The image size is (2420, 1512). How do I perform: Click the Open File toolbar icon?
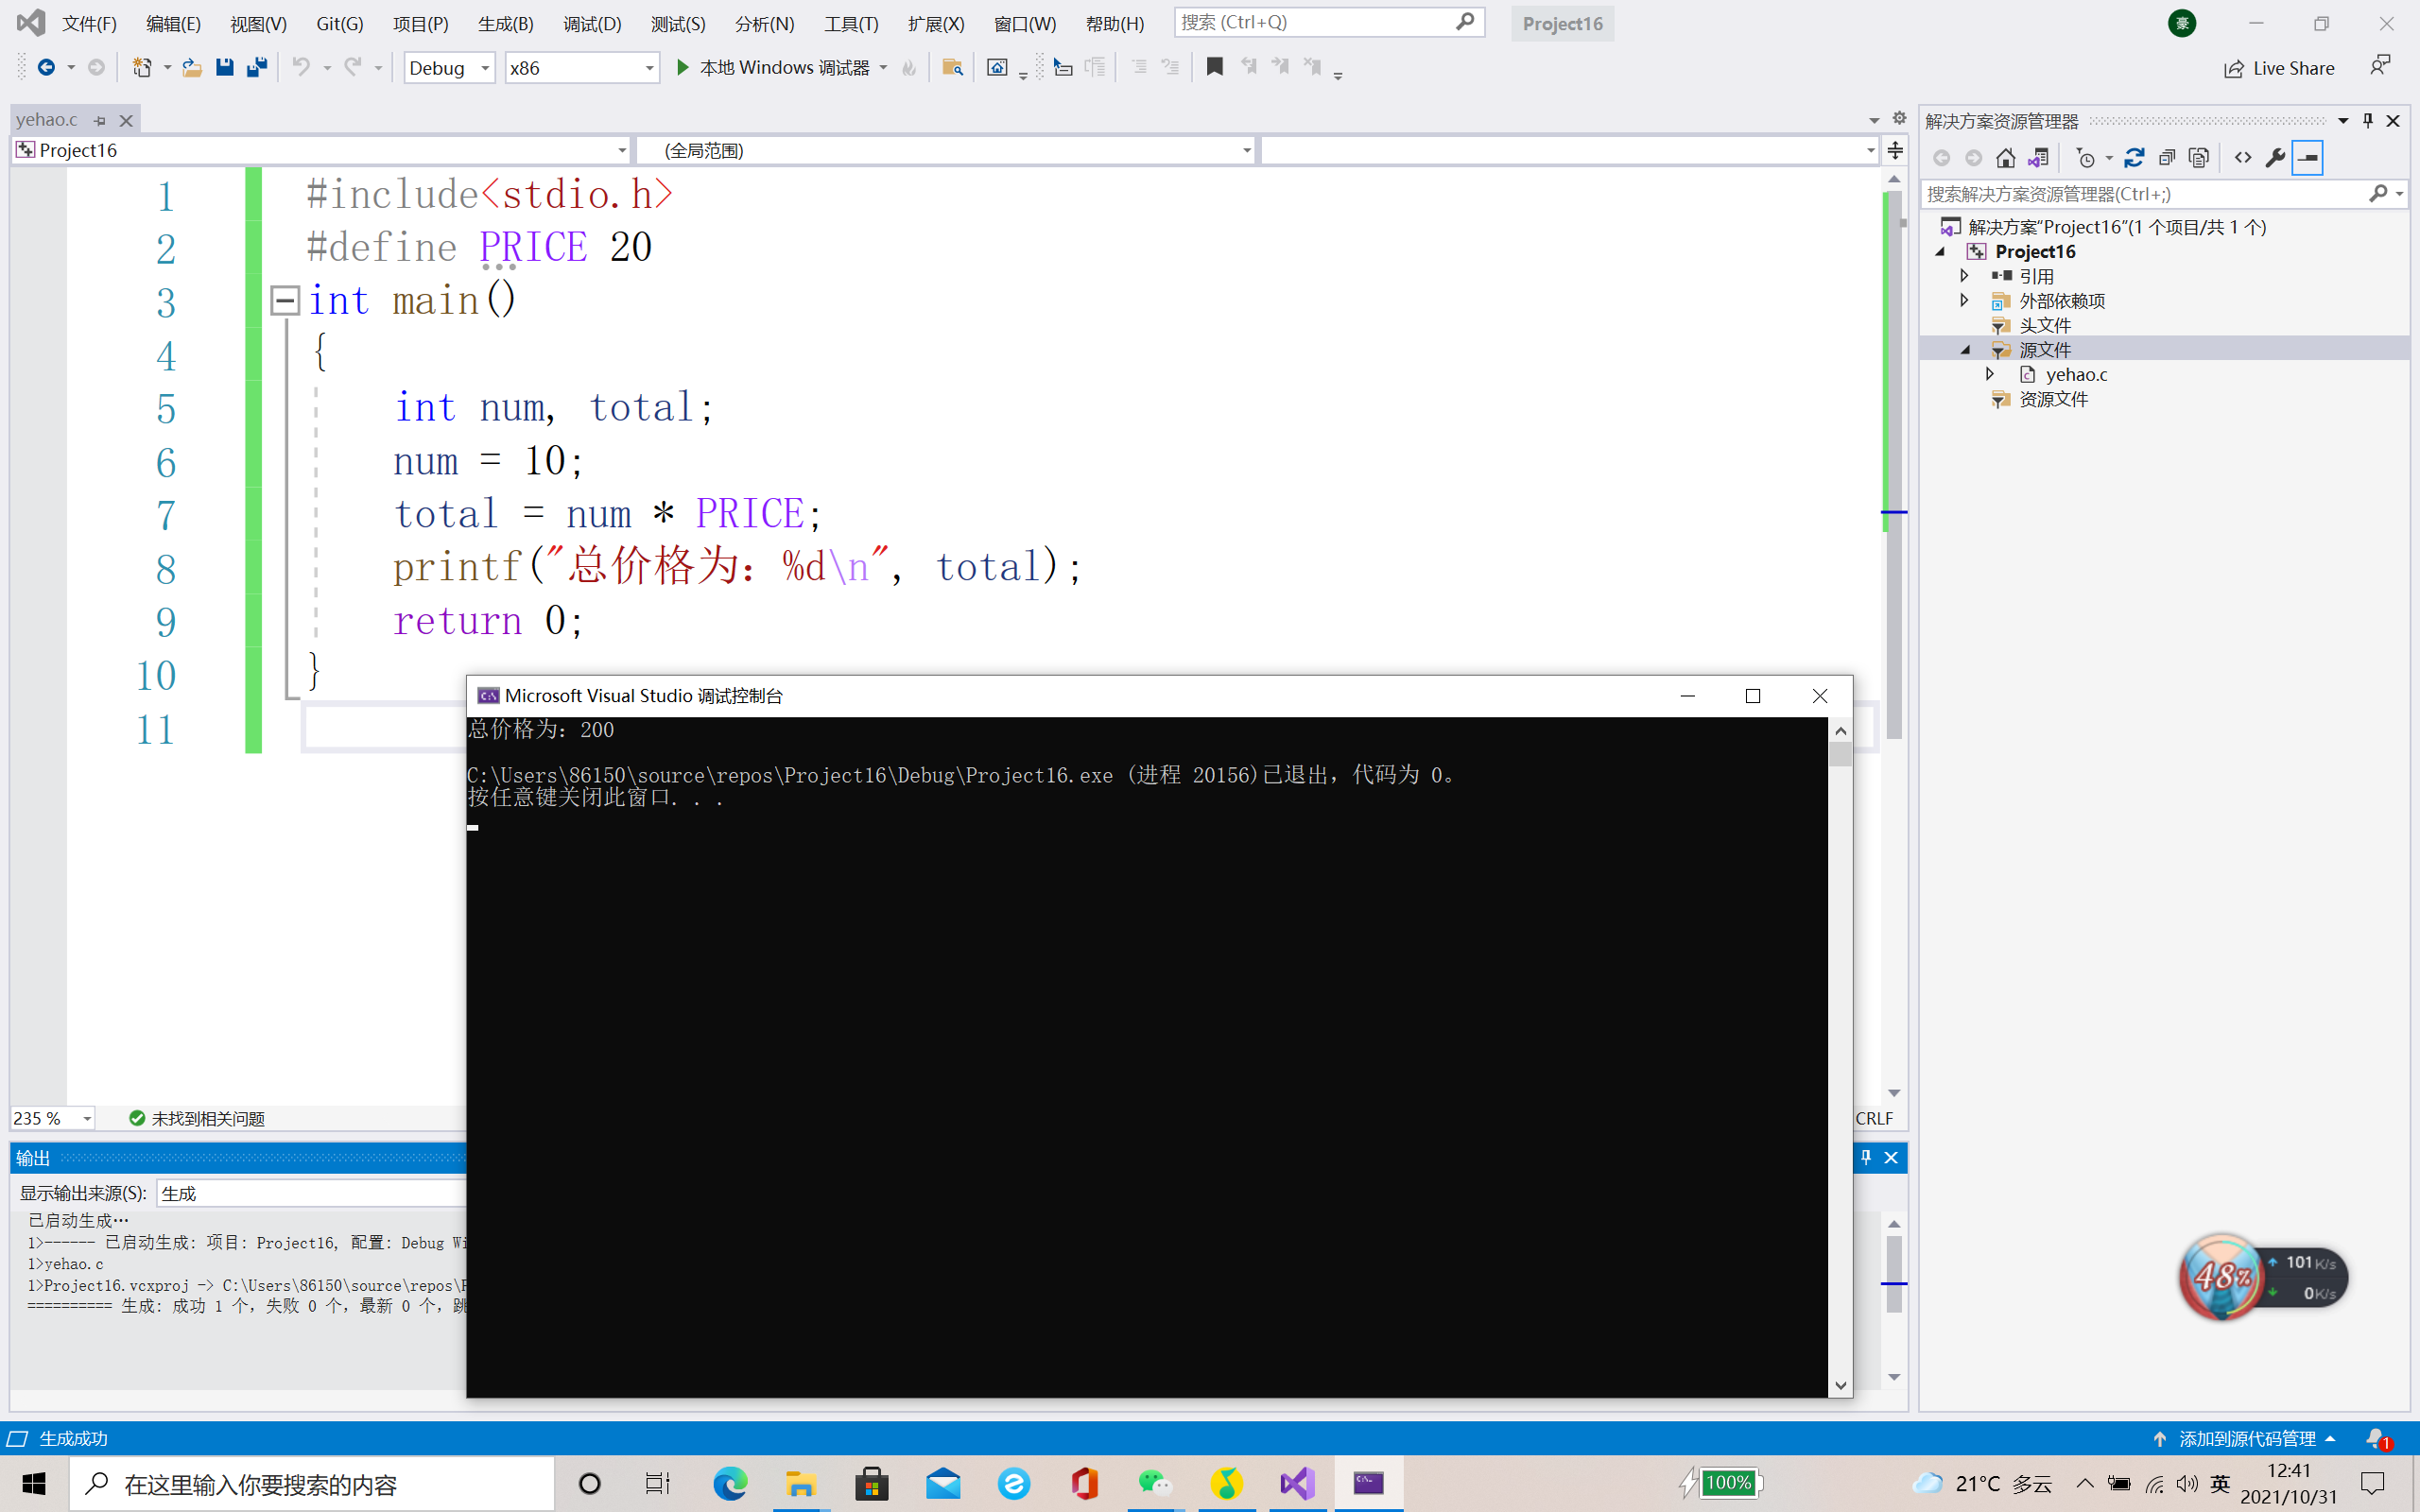192,67
